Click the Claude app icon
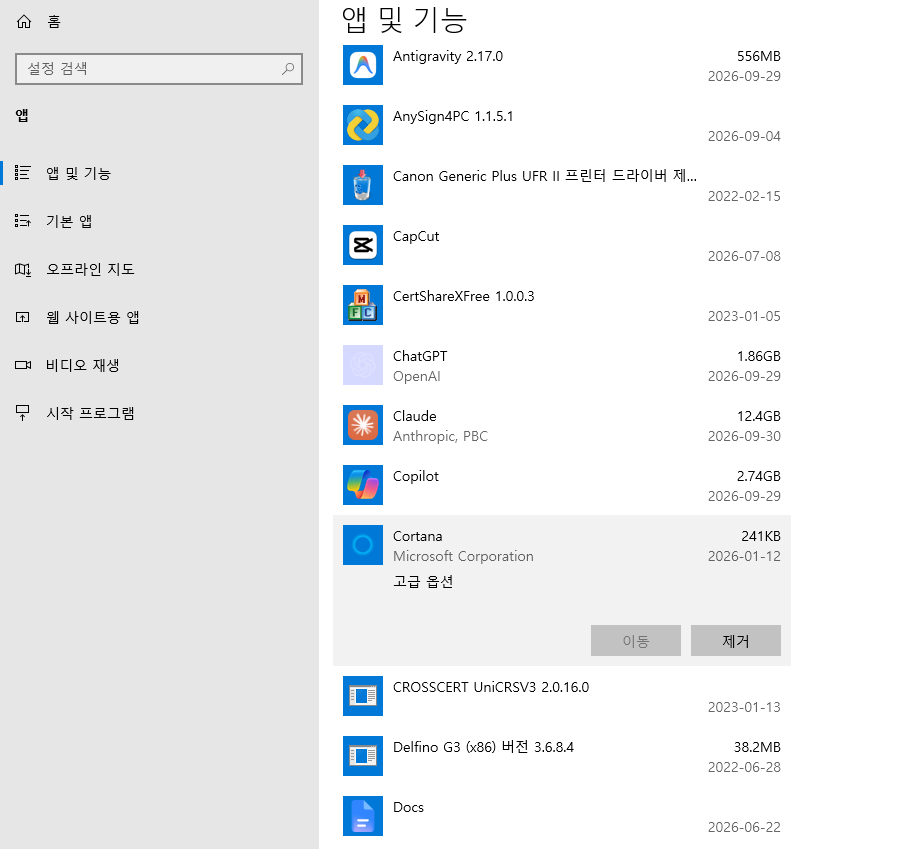 363,424
